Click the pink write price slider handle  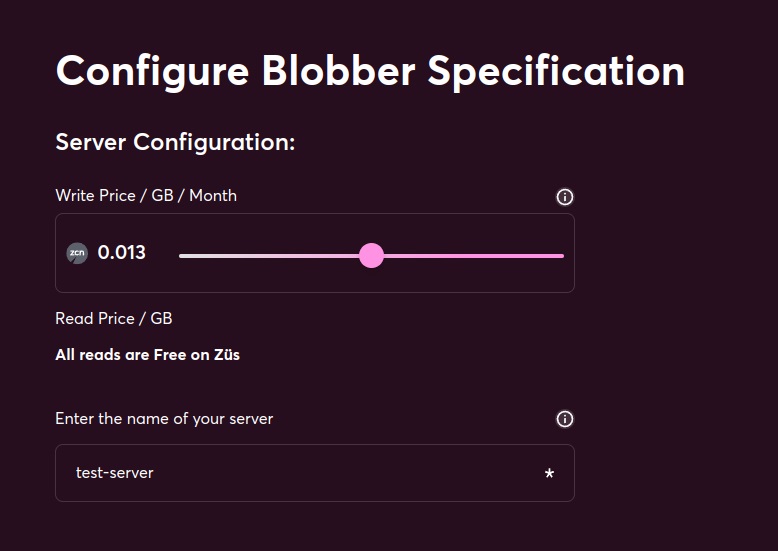pyautogui.click(x=371, y=256)
